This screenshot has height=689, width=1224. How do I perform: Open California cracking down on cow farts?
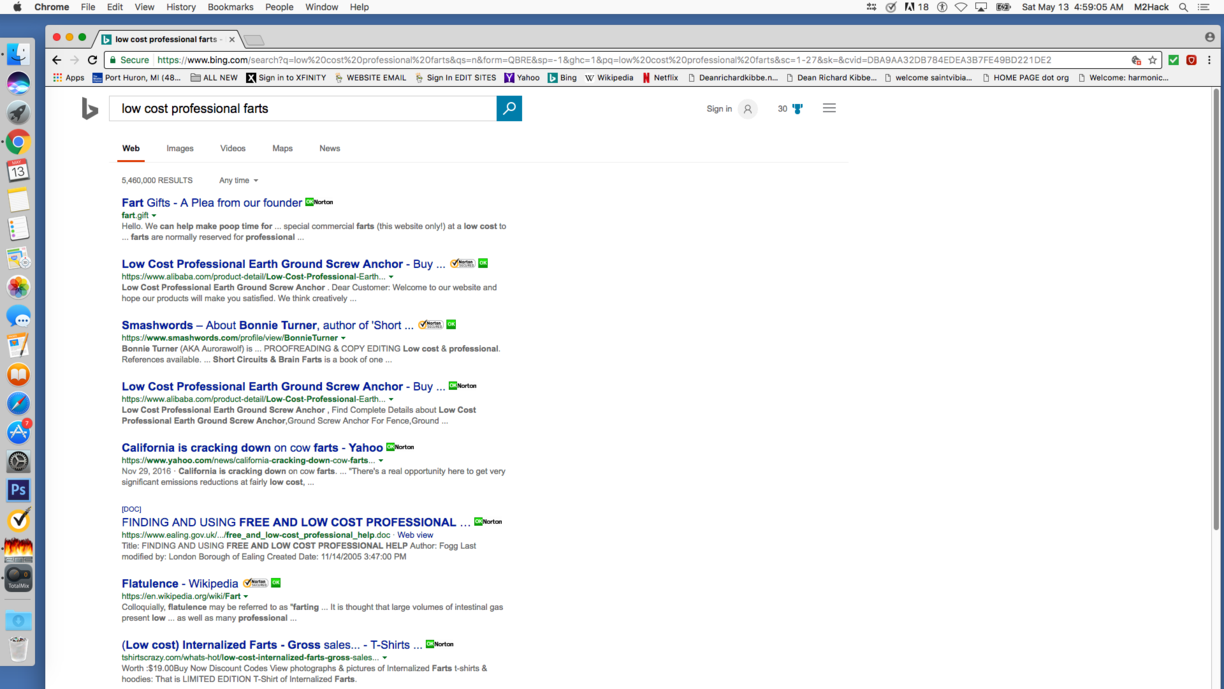click(252, 448)
